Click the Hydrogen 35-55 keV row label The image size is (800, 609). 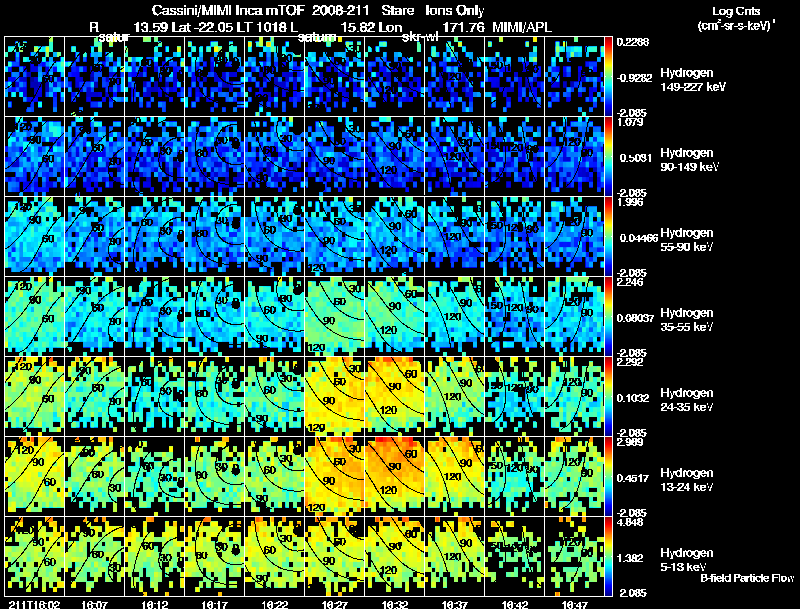686,320
